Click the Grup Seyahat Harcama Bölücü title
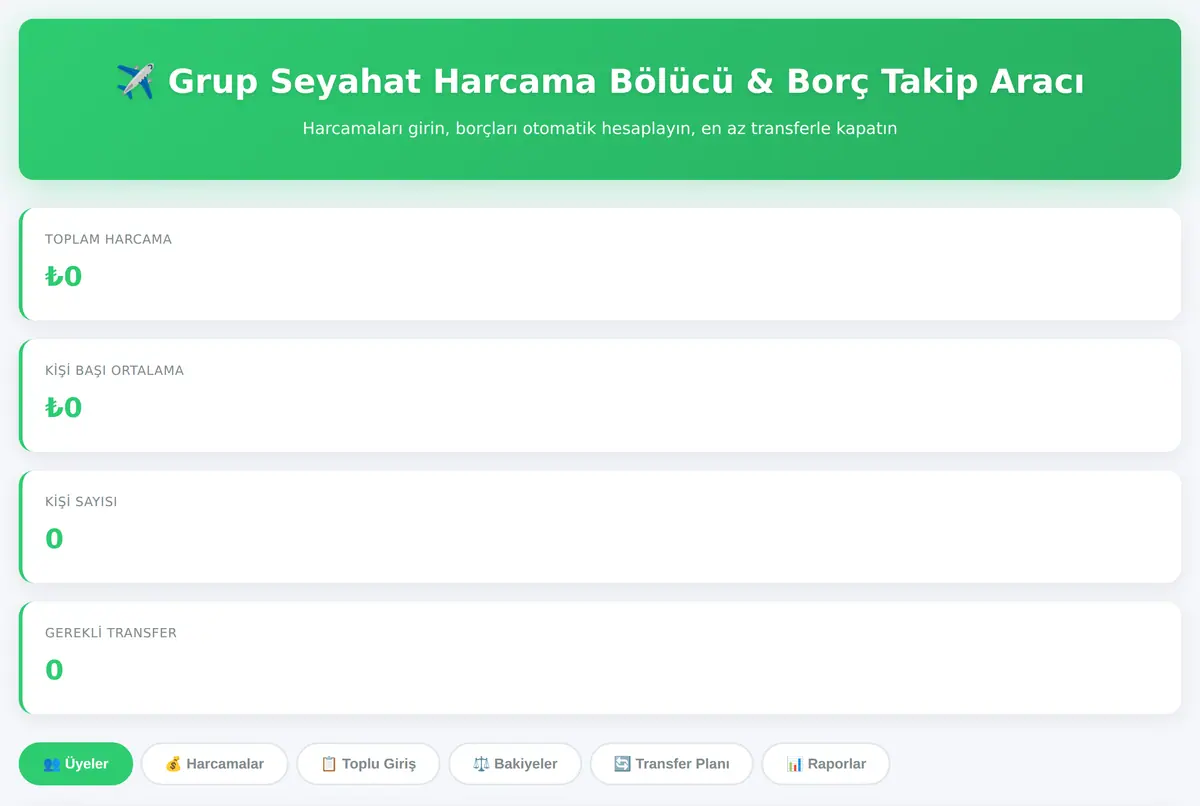 600,81
